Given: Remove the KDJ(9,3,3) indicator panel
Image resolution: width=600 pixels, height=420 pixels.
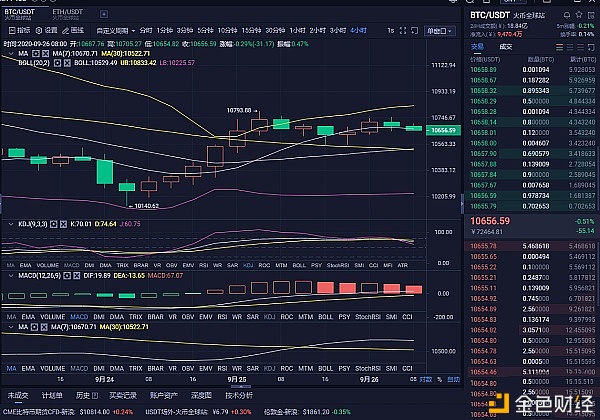Looking at the screenshot, I should point(63,224).
